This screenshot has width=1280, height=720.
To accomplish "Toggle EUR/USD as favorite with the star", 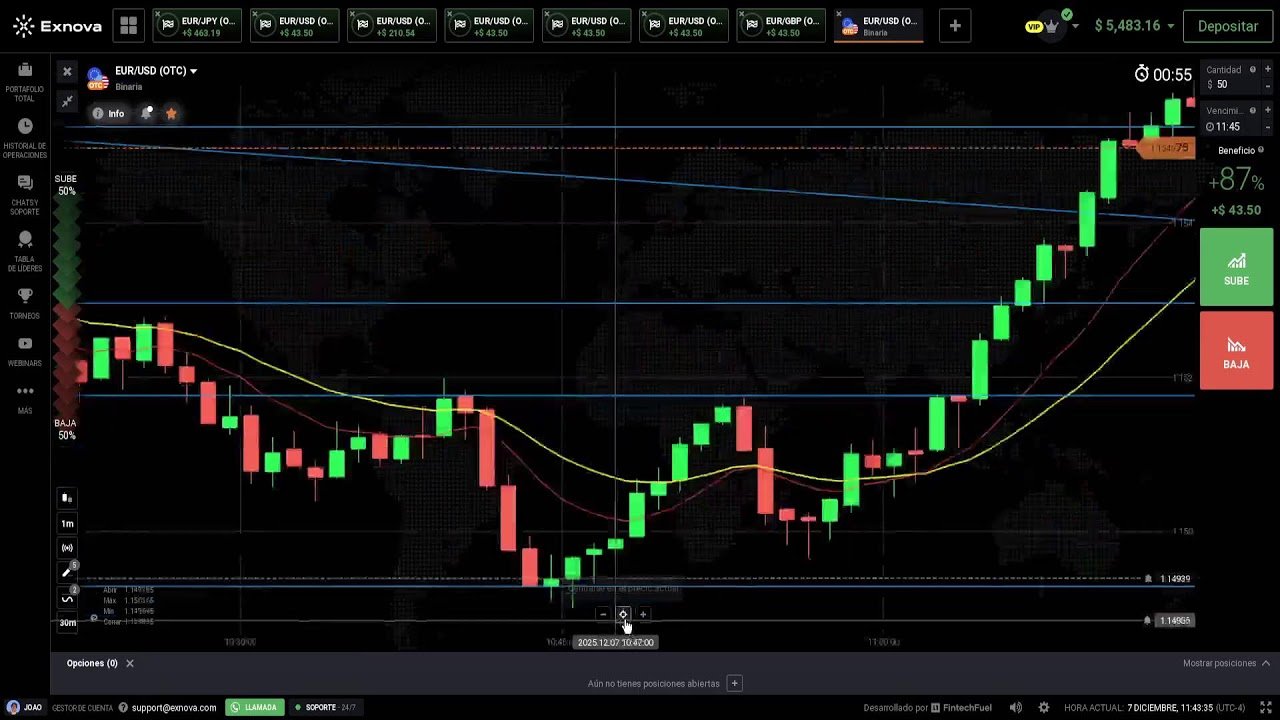I will tap(171, 114).
